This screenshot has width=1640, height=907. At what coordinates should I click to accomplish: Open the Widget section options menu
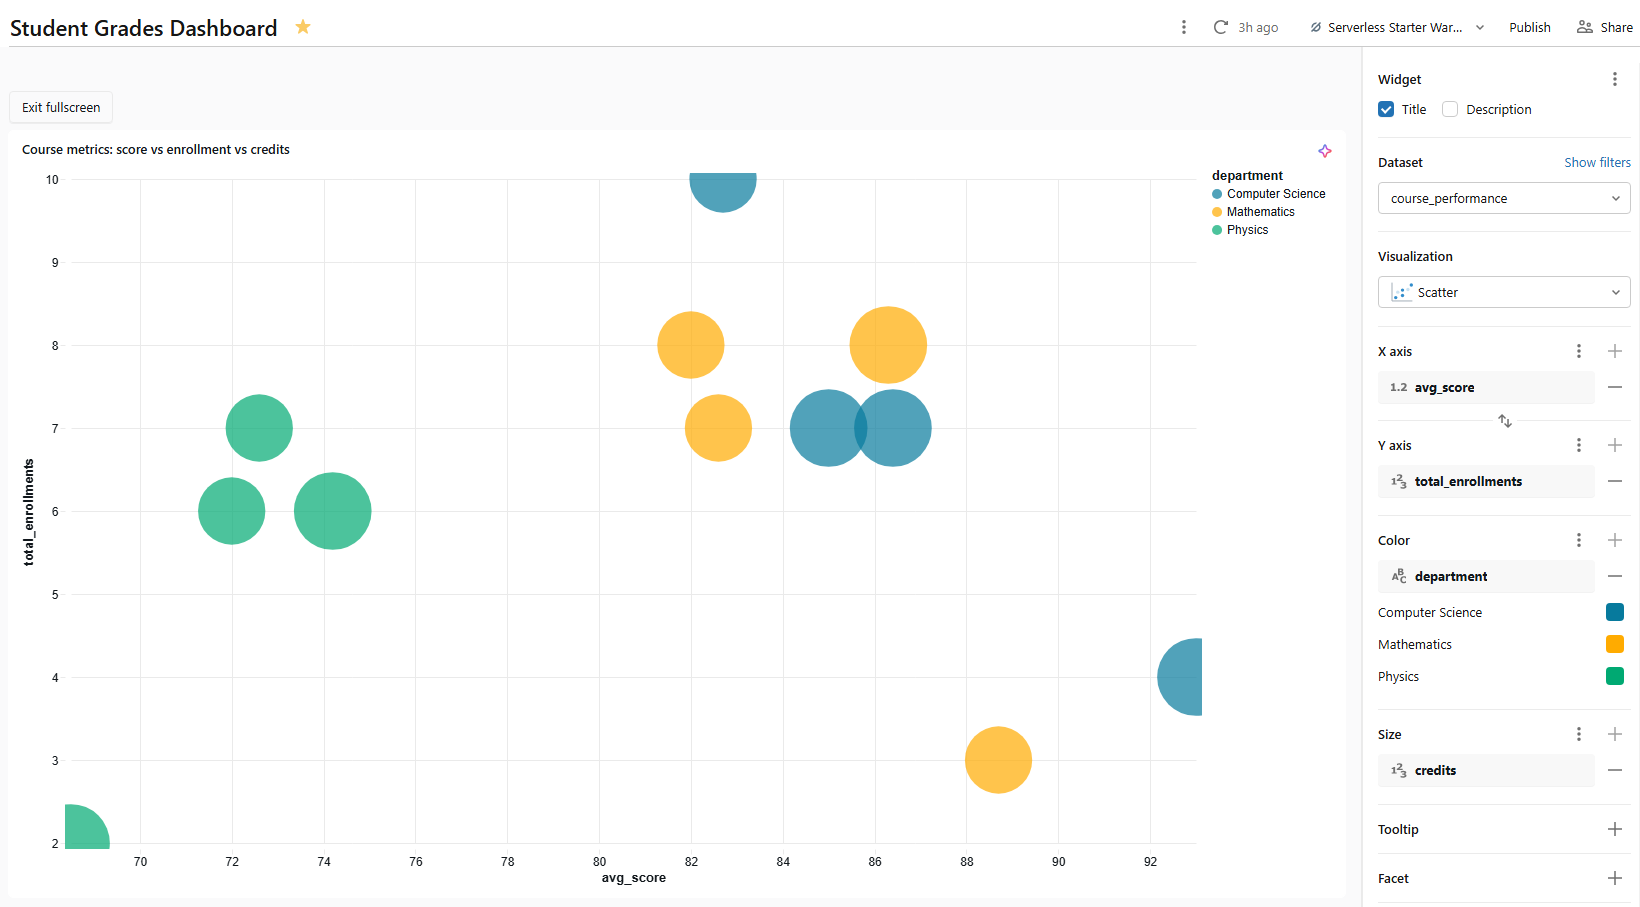(x=1614, y=79)
